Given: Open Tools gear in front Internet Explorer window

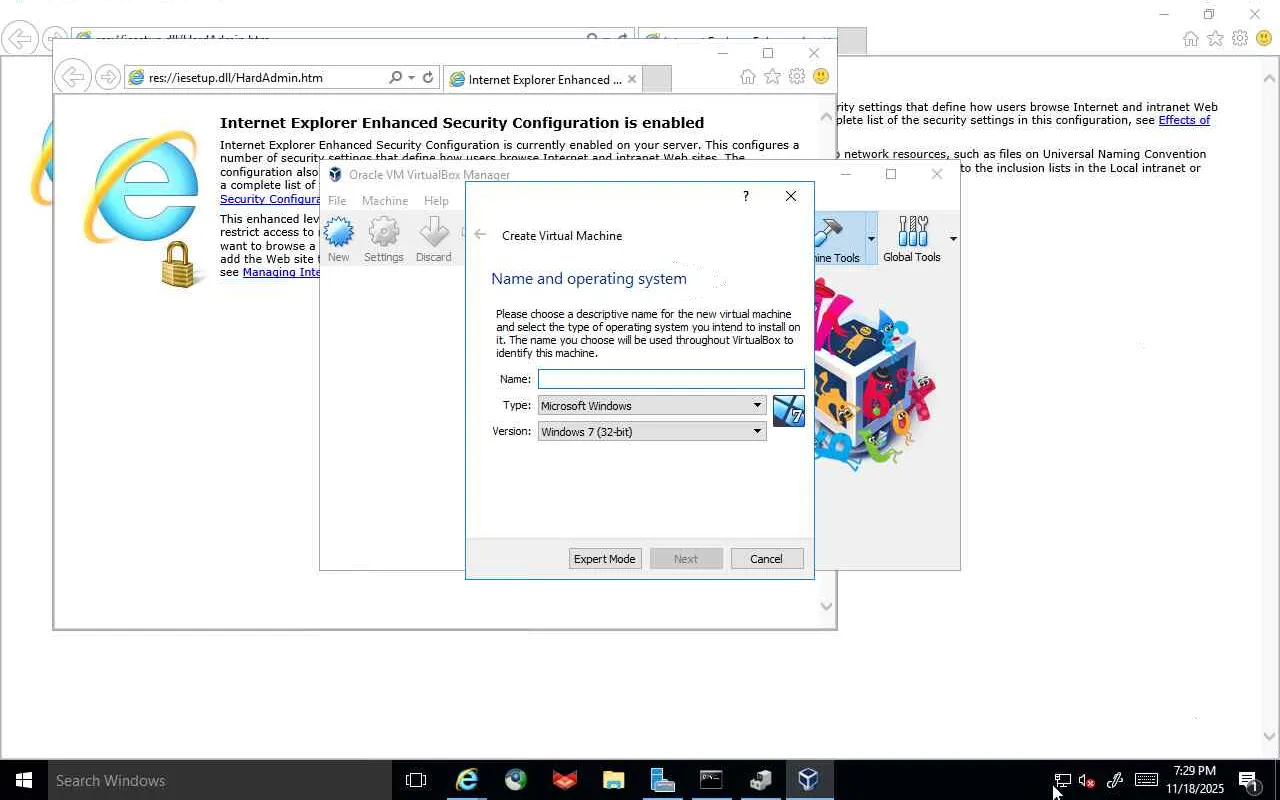Looking at the screenshot, I should coord(797,77).
